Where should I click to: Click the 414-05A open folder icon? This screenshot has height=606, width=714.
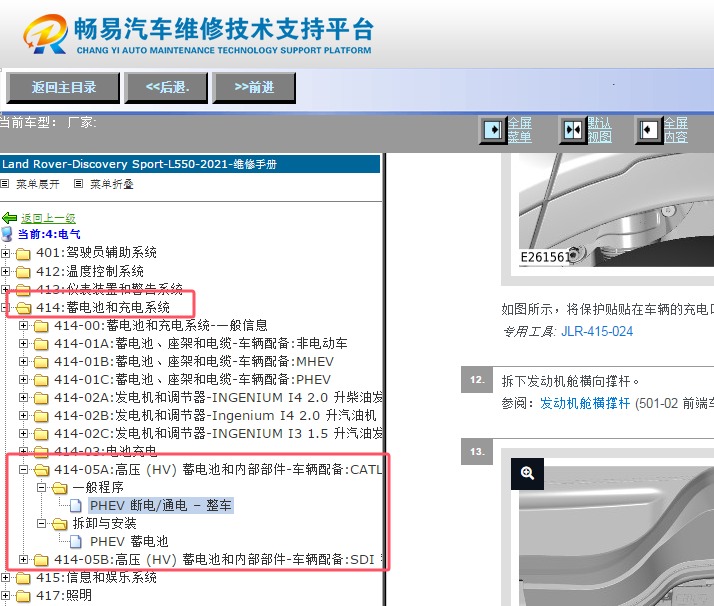click(42, 470)
